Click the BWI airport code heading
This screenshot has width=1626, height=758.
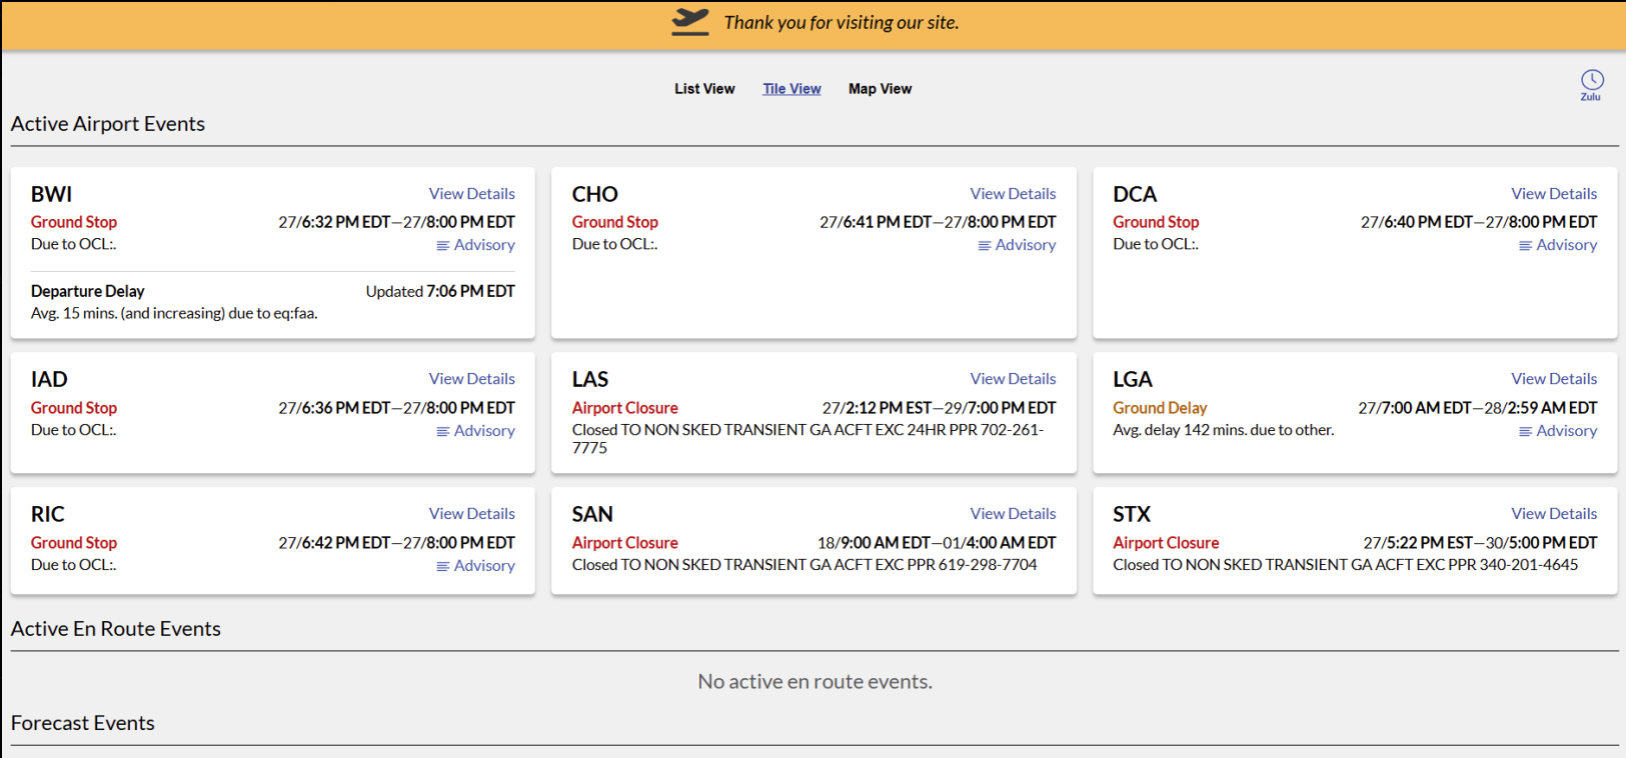tap(51, 194)
